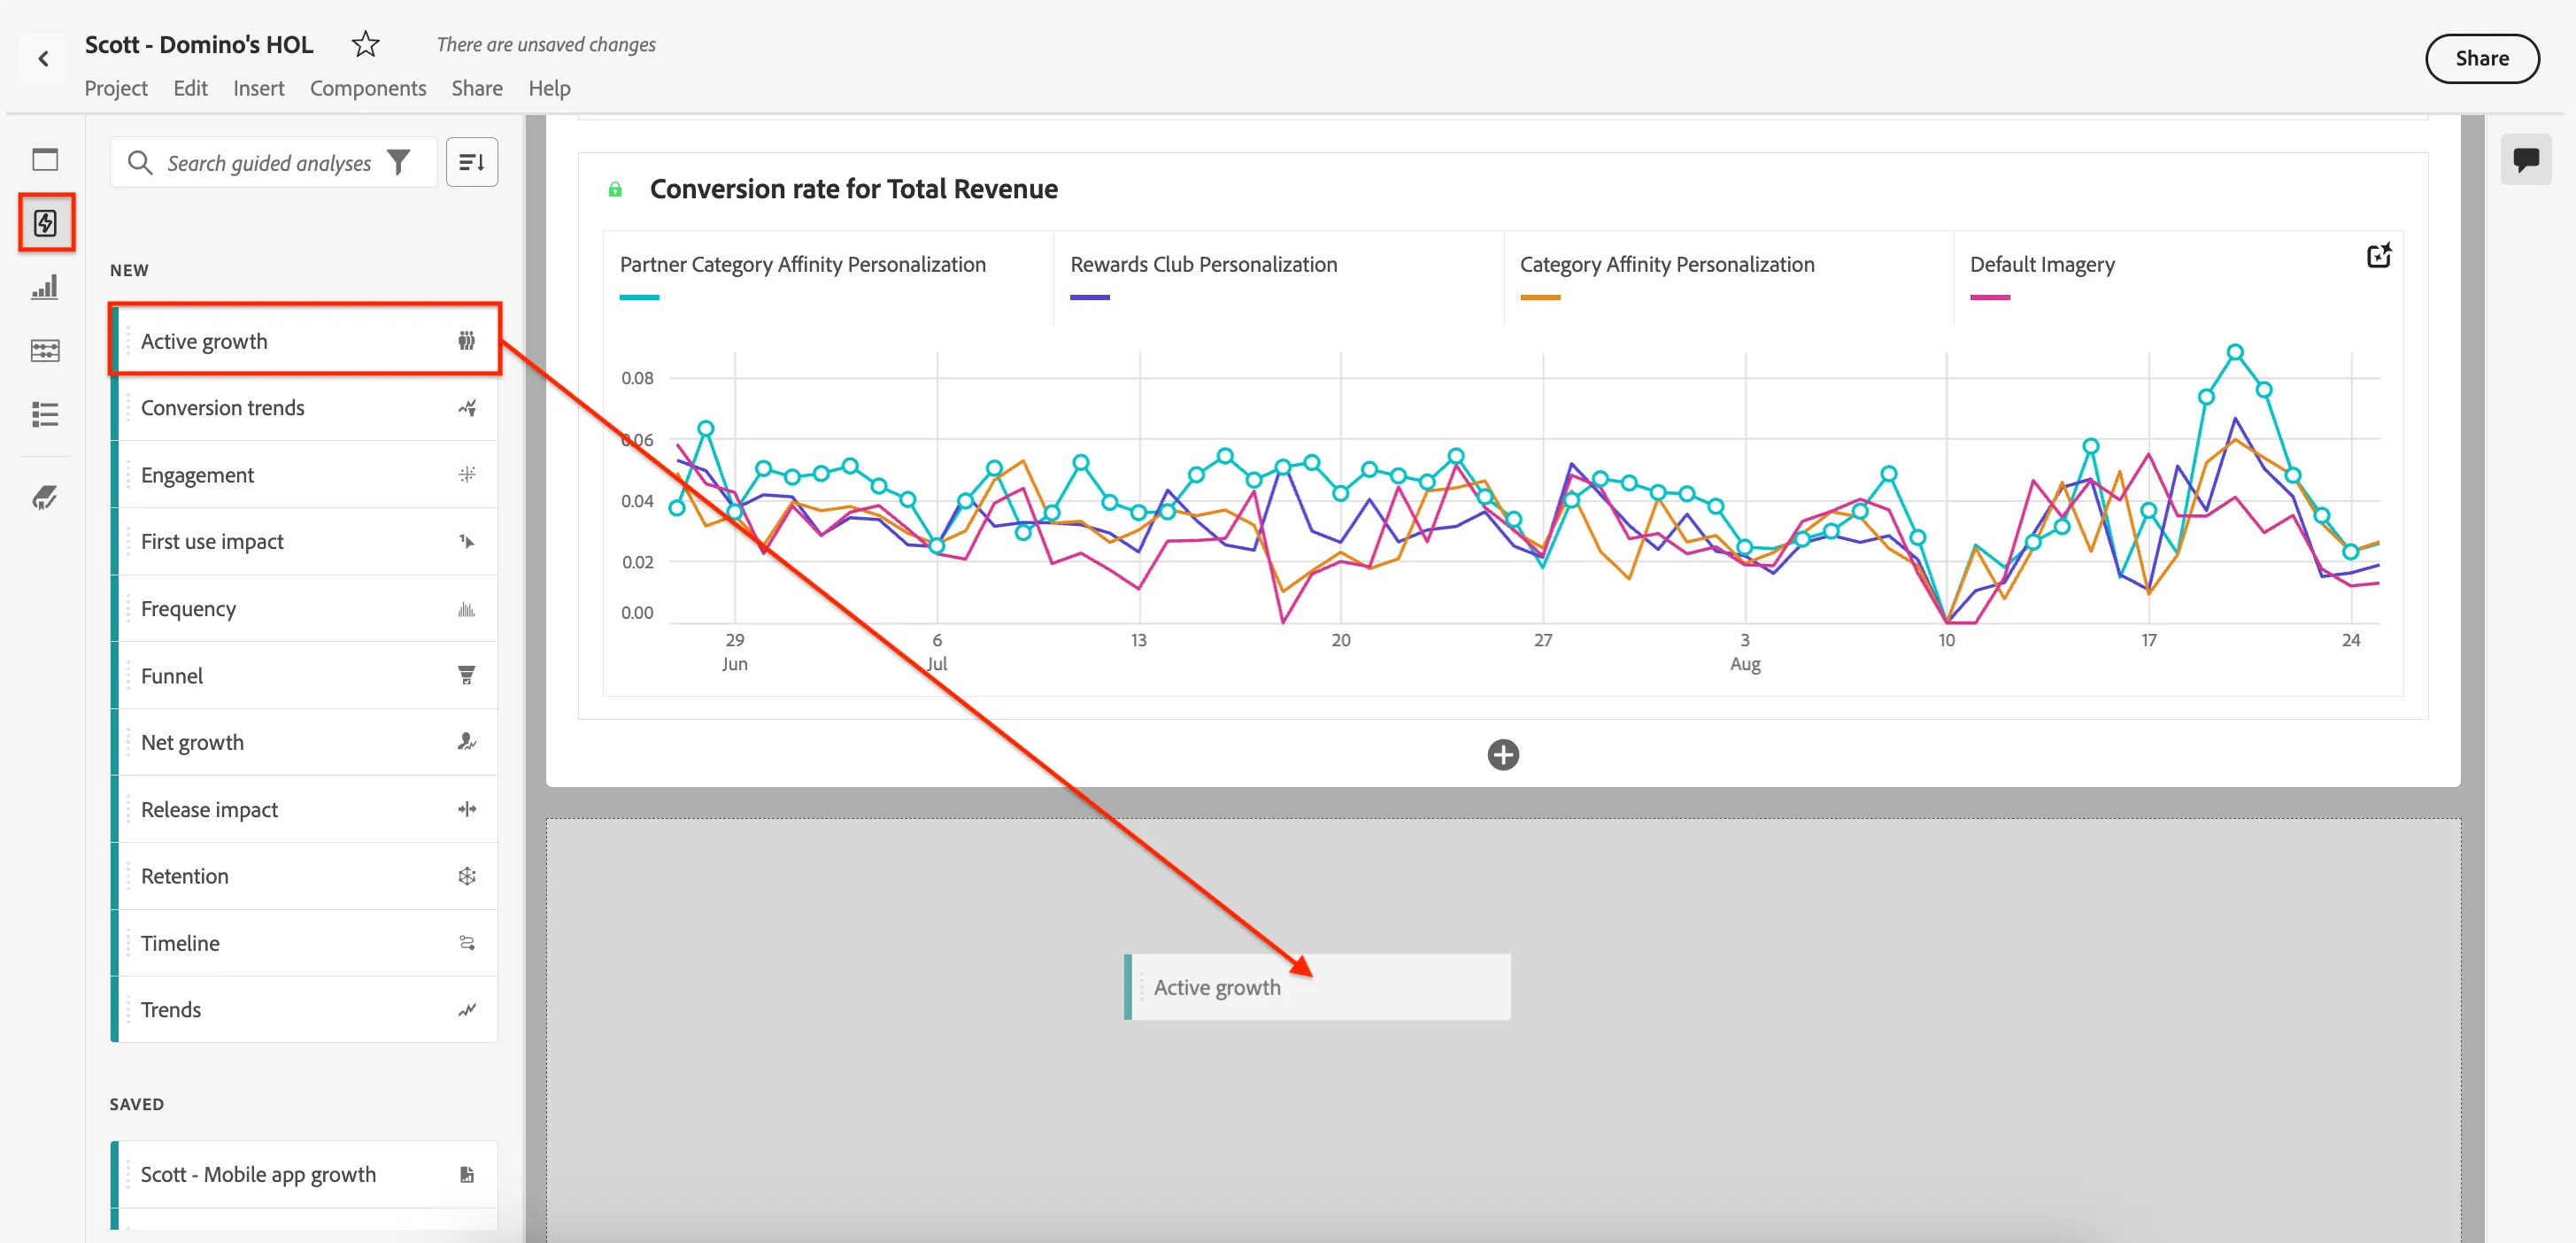Filter the guided analyses with the funnel icon
Viewport: 2576px width, 1243px height.
[x=399, y=162]
